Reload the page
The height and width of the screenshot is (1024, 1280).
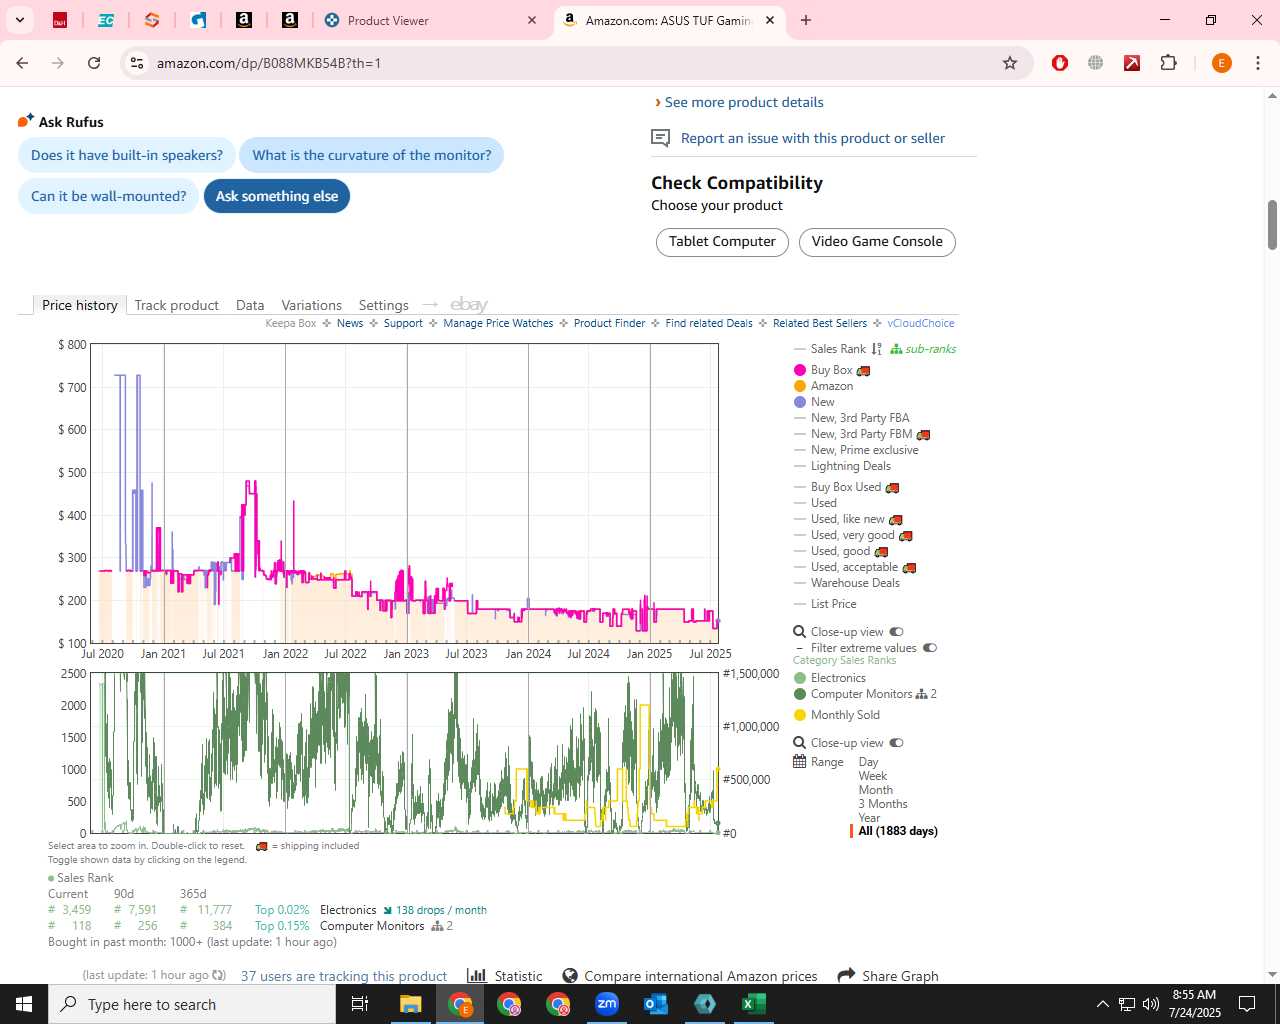94,63
